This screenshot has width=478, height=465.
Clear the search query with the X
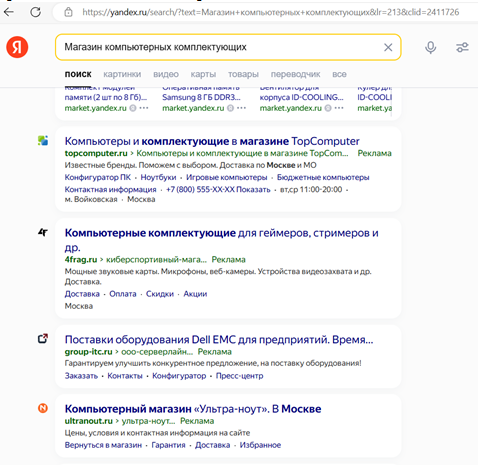[388, 47]
